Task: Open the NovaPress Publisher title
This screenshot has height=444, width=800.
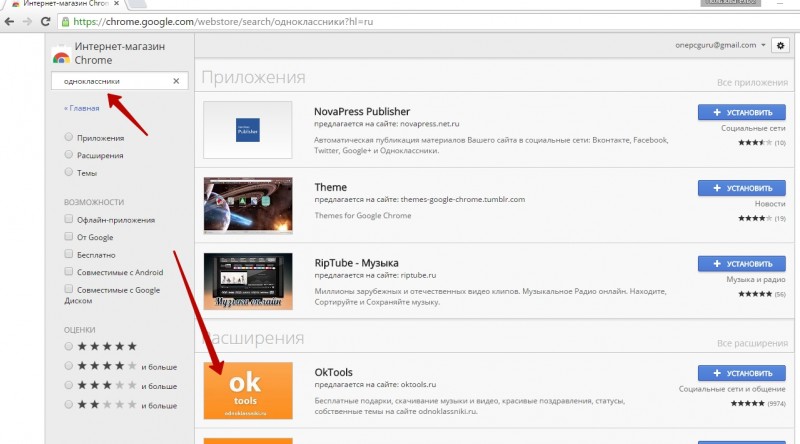Action: click(x=362, y=111)
